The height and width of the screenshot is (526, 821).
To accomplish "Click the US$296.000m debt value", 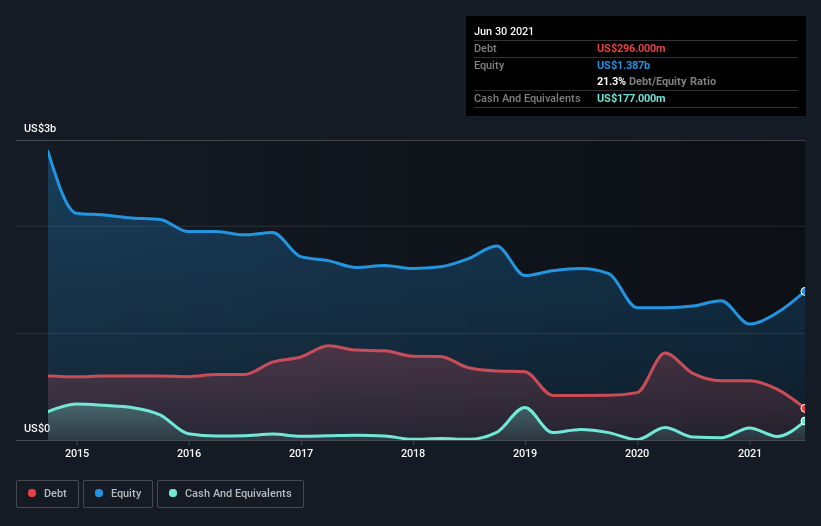I will pos(631,48).
